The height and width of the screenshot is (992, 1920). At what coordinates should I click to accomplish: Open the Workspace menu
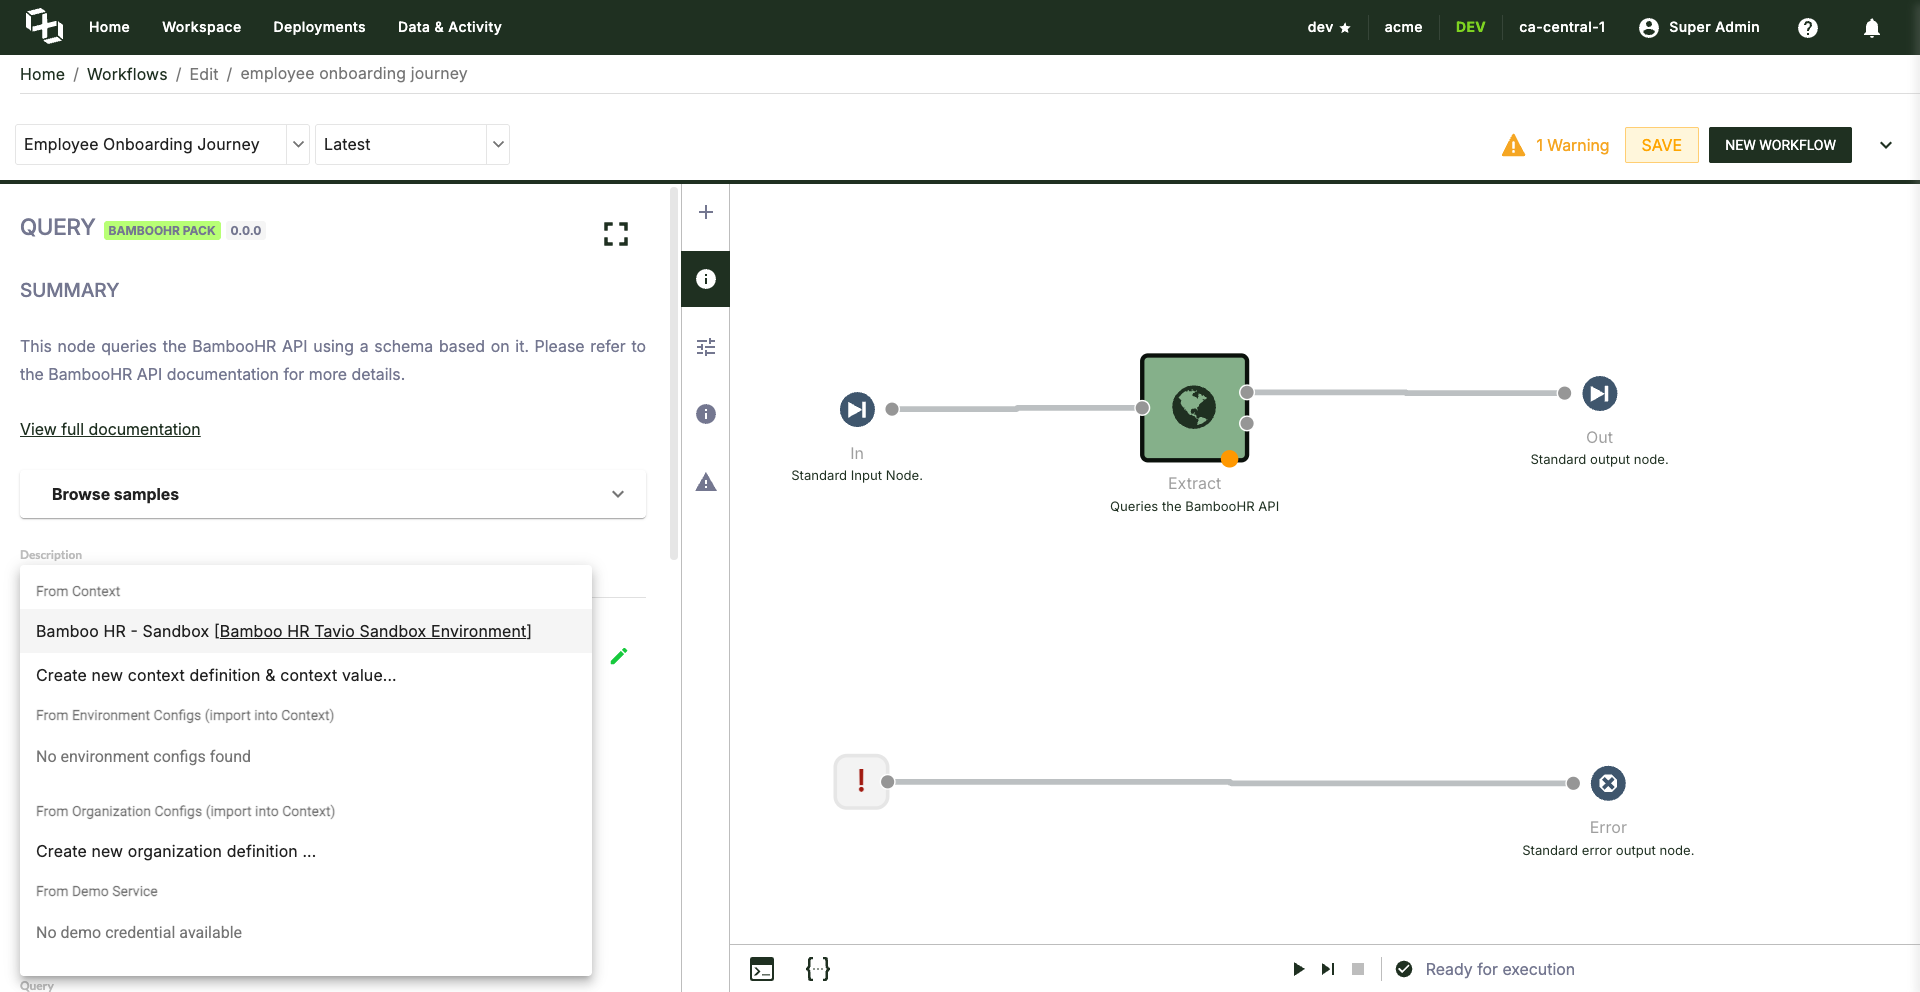pyautogui.click(x=201, y=27)
